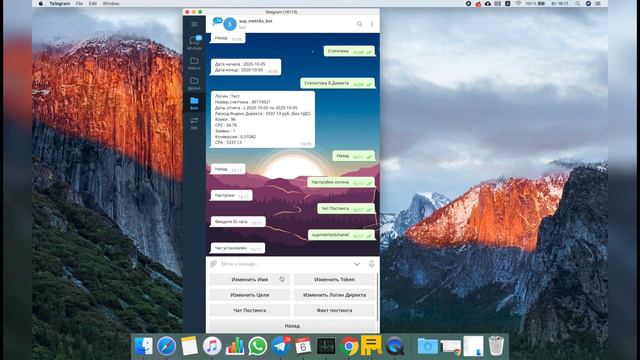Hide the bot keyboard with chevron toggle
Viewport: 640px width, 360px height.
tap(357, 264)
